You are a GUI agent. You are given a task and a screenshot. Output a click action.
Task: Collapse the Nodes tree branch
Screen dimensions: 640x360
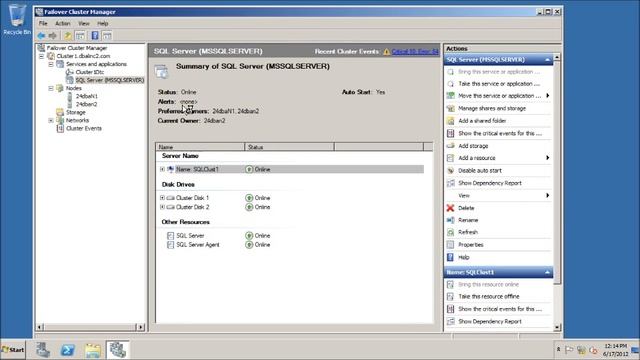(51, 89)
